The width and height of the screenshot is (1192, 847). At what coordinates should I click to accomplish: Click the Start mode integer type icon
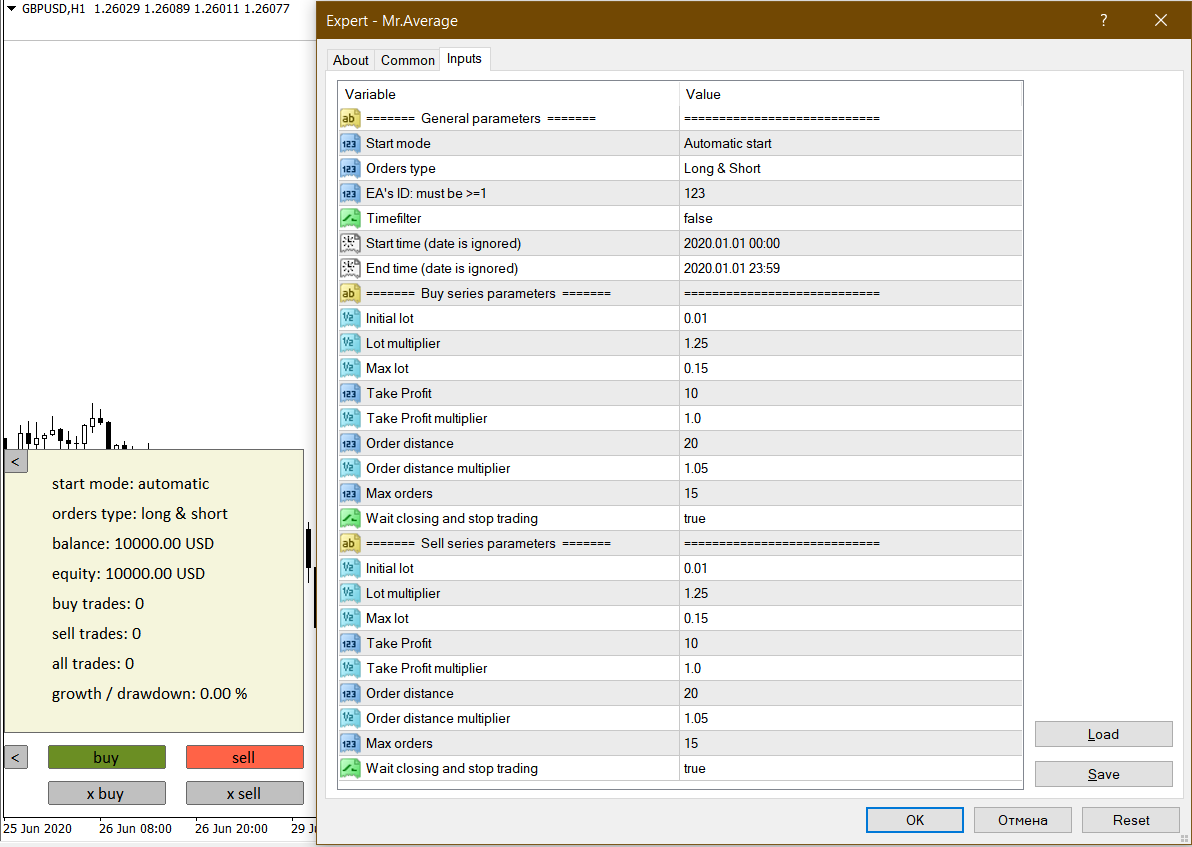[x=350, y=143]
